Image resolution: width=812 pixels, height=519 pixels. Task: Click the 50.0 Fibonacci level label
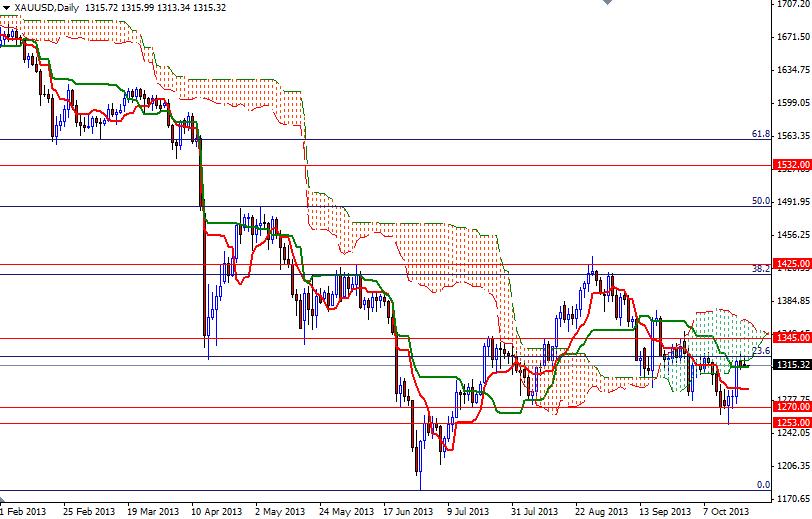761,201
